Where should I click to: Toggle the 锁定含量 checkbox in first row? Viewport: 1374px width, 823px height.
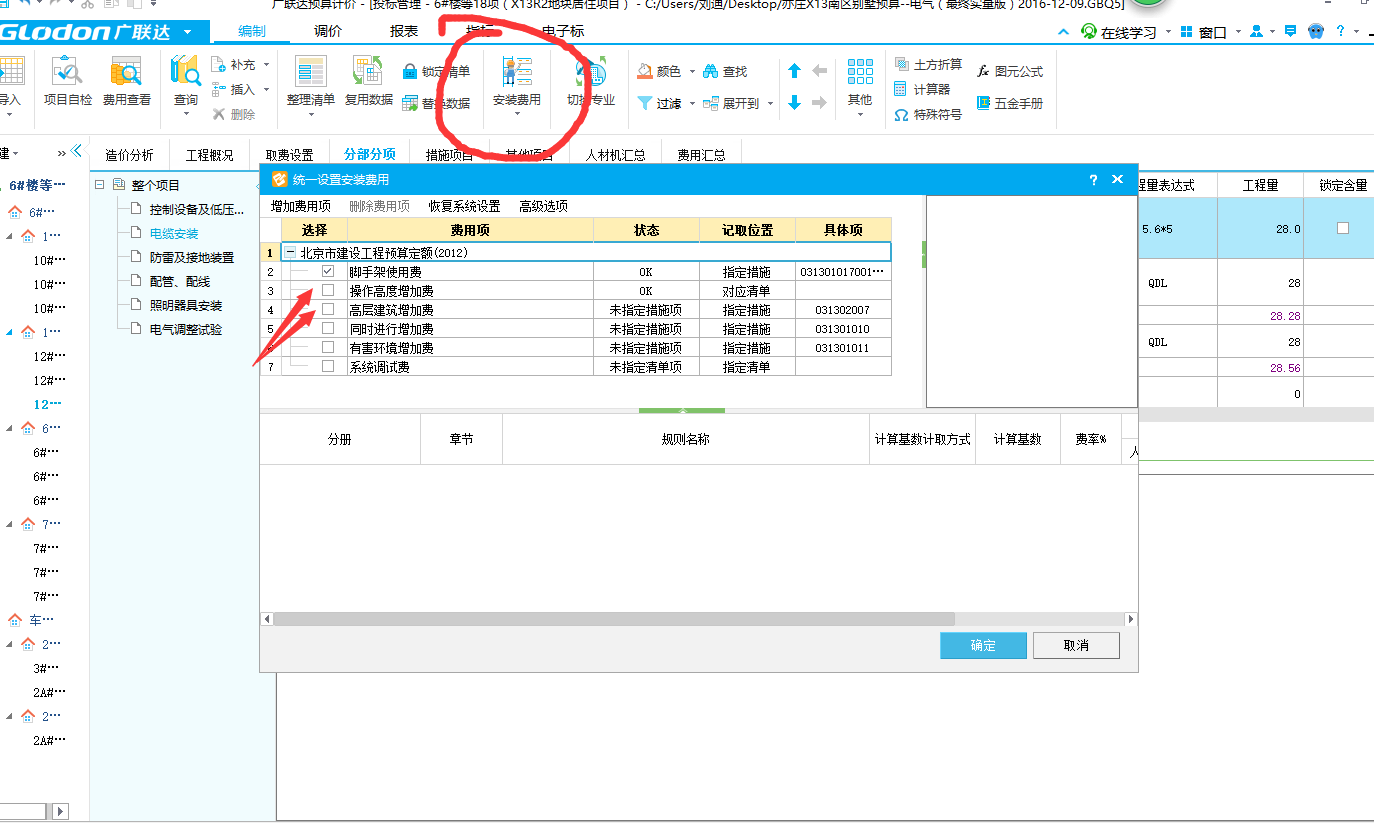tap(1343, 228)
